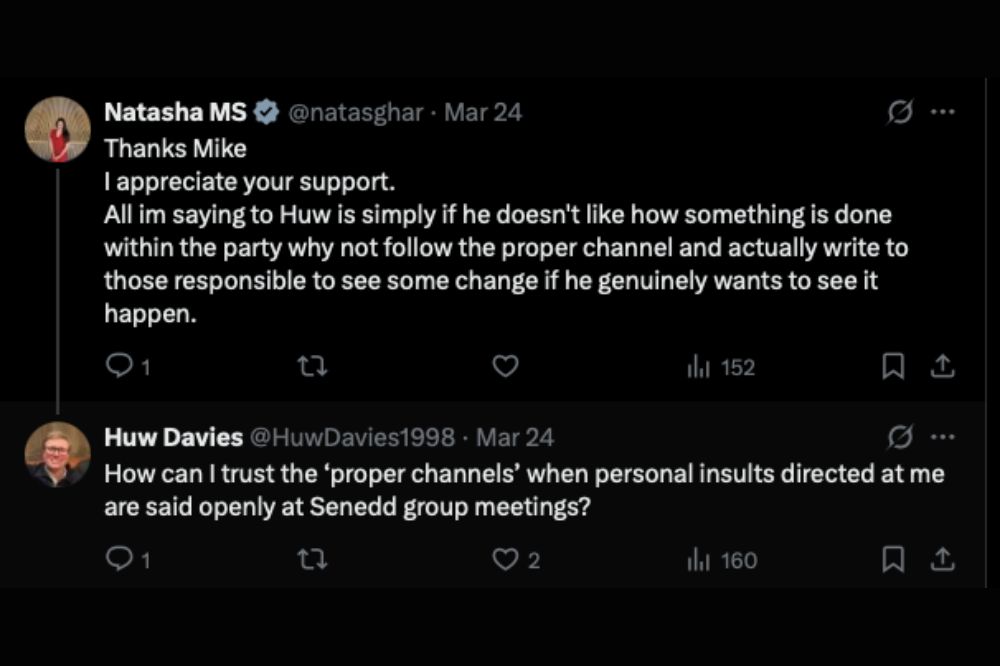Screen dimensions: 1000x666
Task: Reply to Huw Davies's tweet
Action: 119,560
